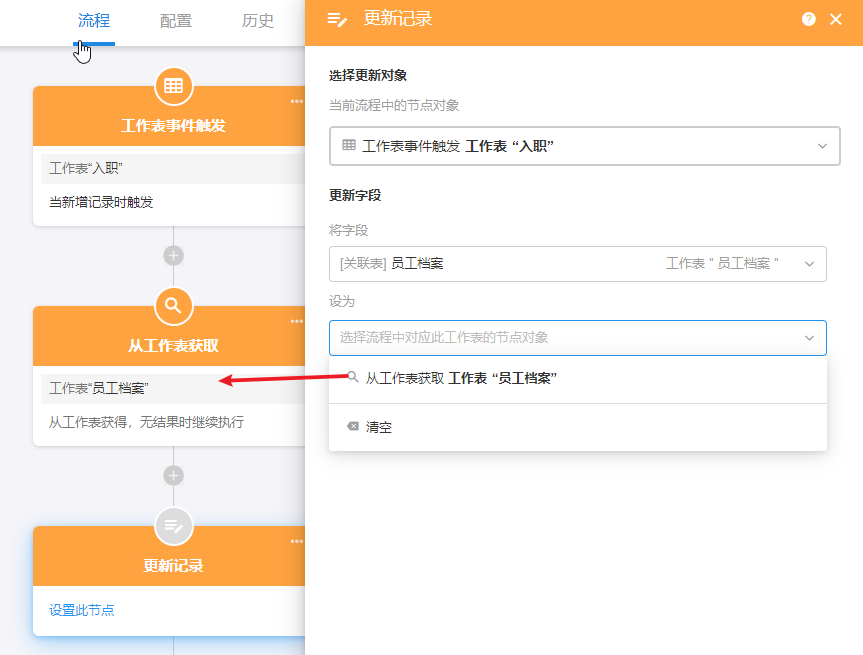Click the 设置此节点 link

82,610
